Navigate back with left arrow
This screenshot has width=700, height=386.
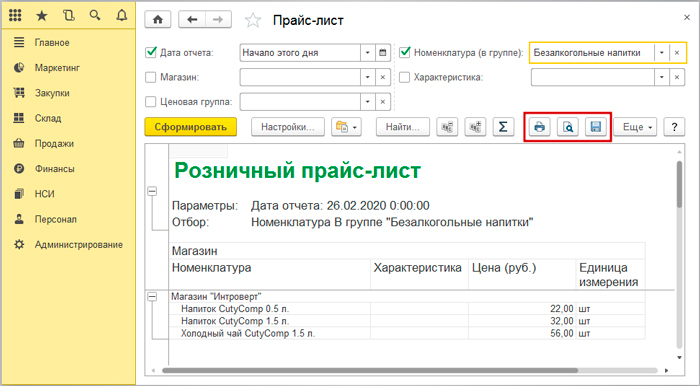[x=192, y=20]
